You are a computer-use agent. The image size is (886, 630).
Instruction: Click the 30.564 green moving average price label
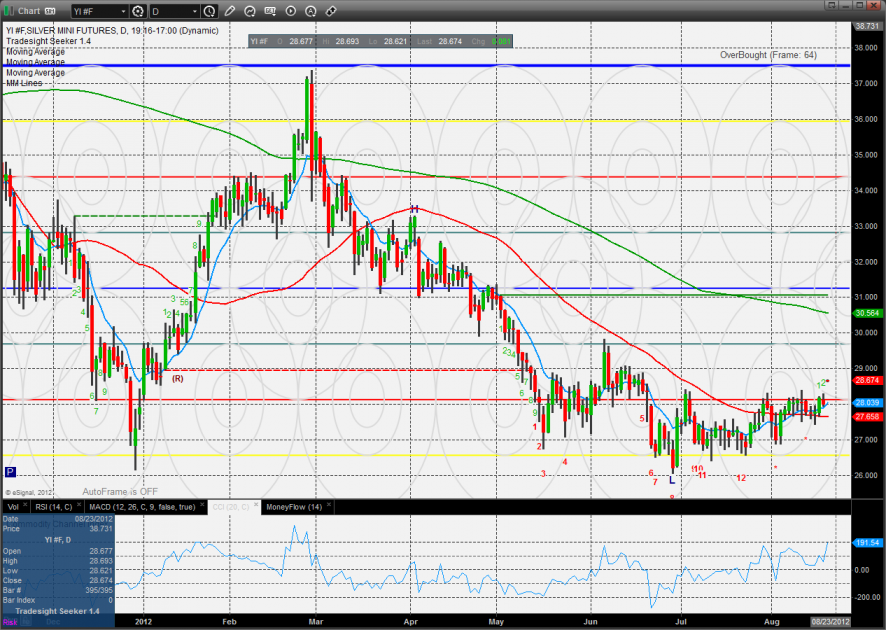(865, 313)
